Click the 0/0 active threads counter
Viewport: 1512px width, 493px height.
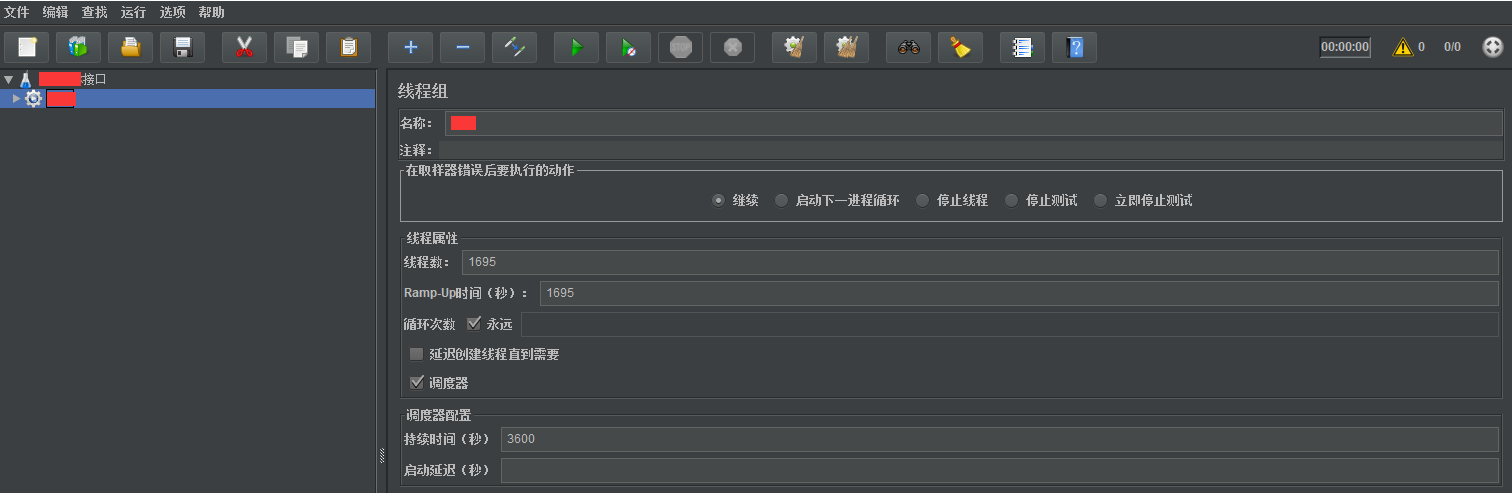[1452, 47]
